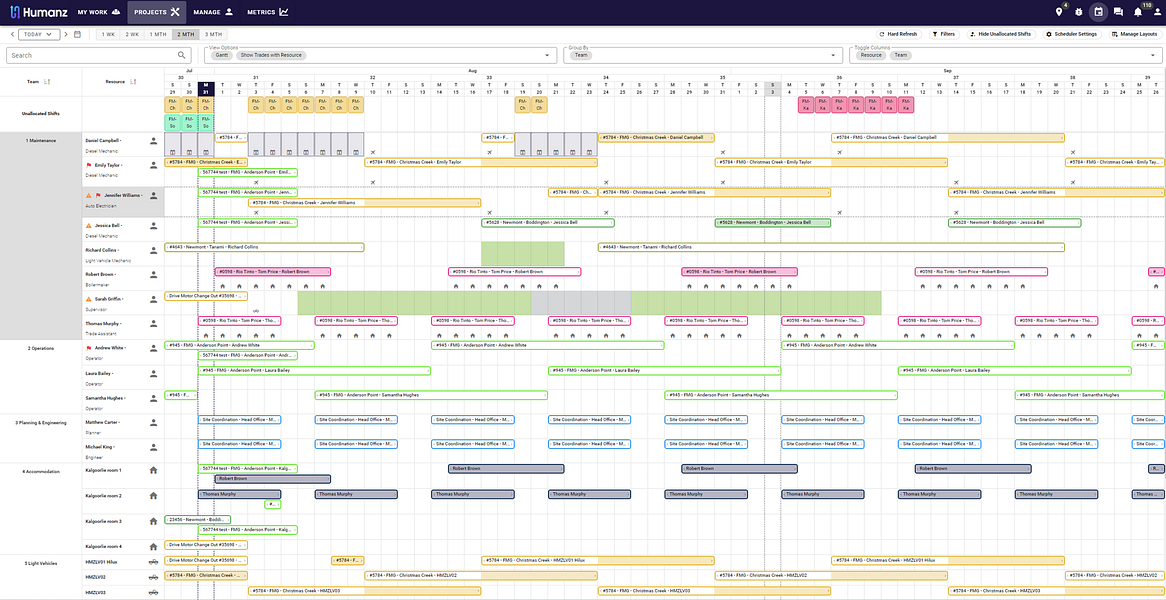Open the chat messages icon

pyautogui.click(x=1118, y=12)
